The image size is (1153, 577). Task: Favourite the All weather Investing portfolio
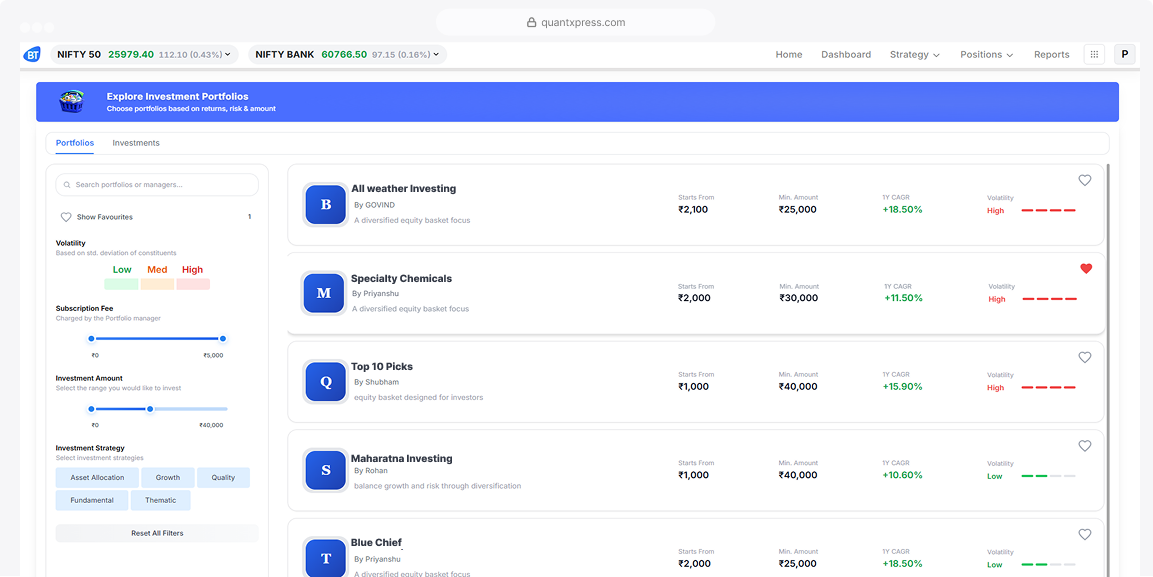point(1085,180)
